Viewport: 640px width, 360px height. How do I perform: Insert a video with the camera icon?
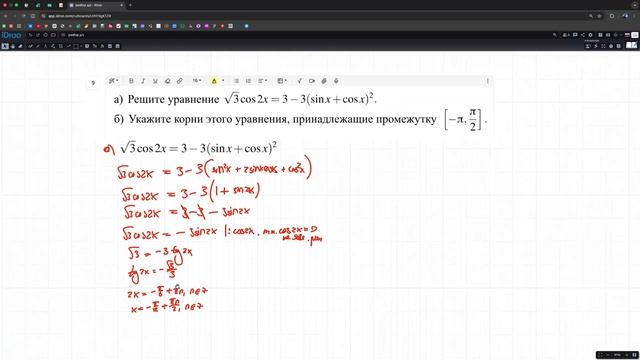pyautogui.click(x=312, y=81)
